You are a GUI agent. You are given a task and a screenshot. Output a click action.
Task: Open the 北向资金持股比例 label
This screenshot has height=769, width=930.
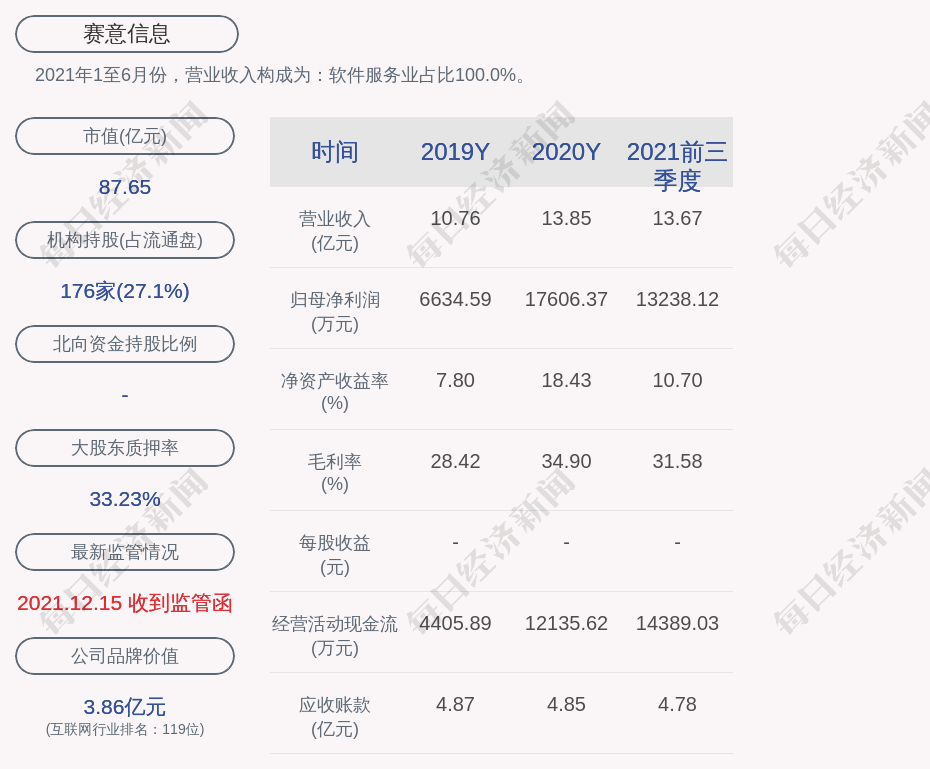(x=125, y=344)
